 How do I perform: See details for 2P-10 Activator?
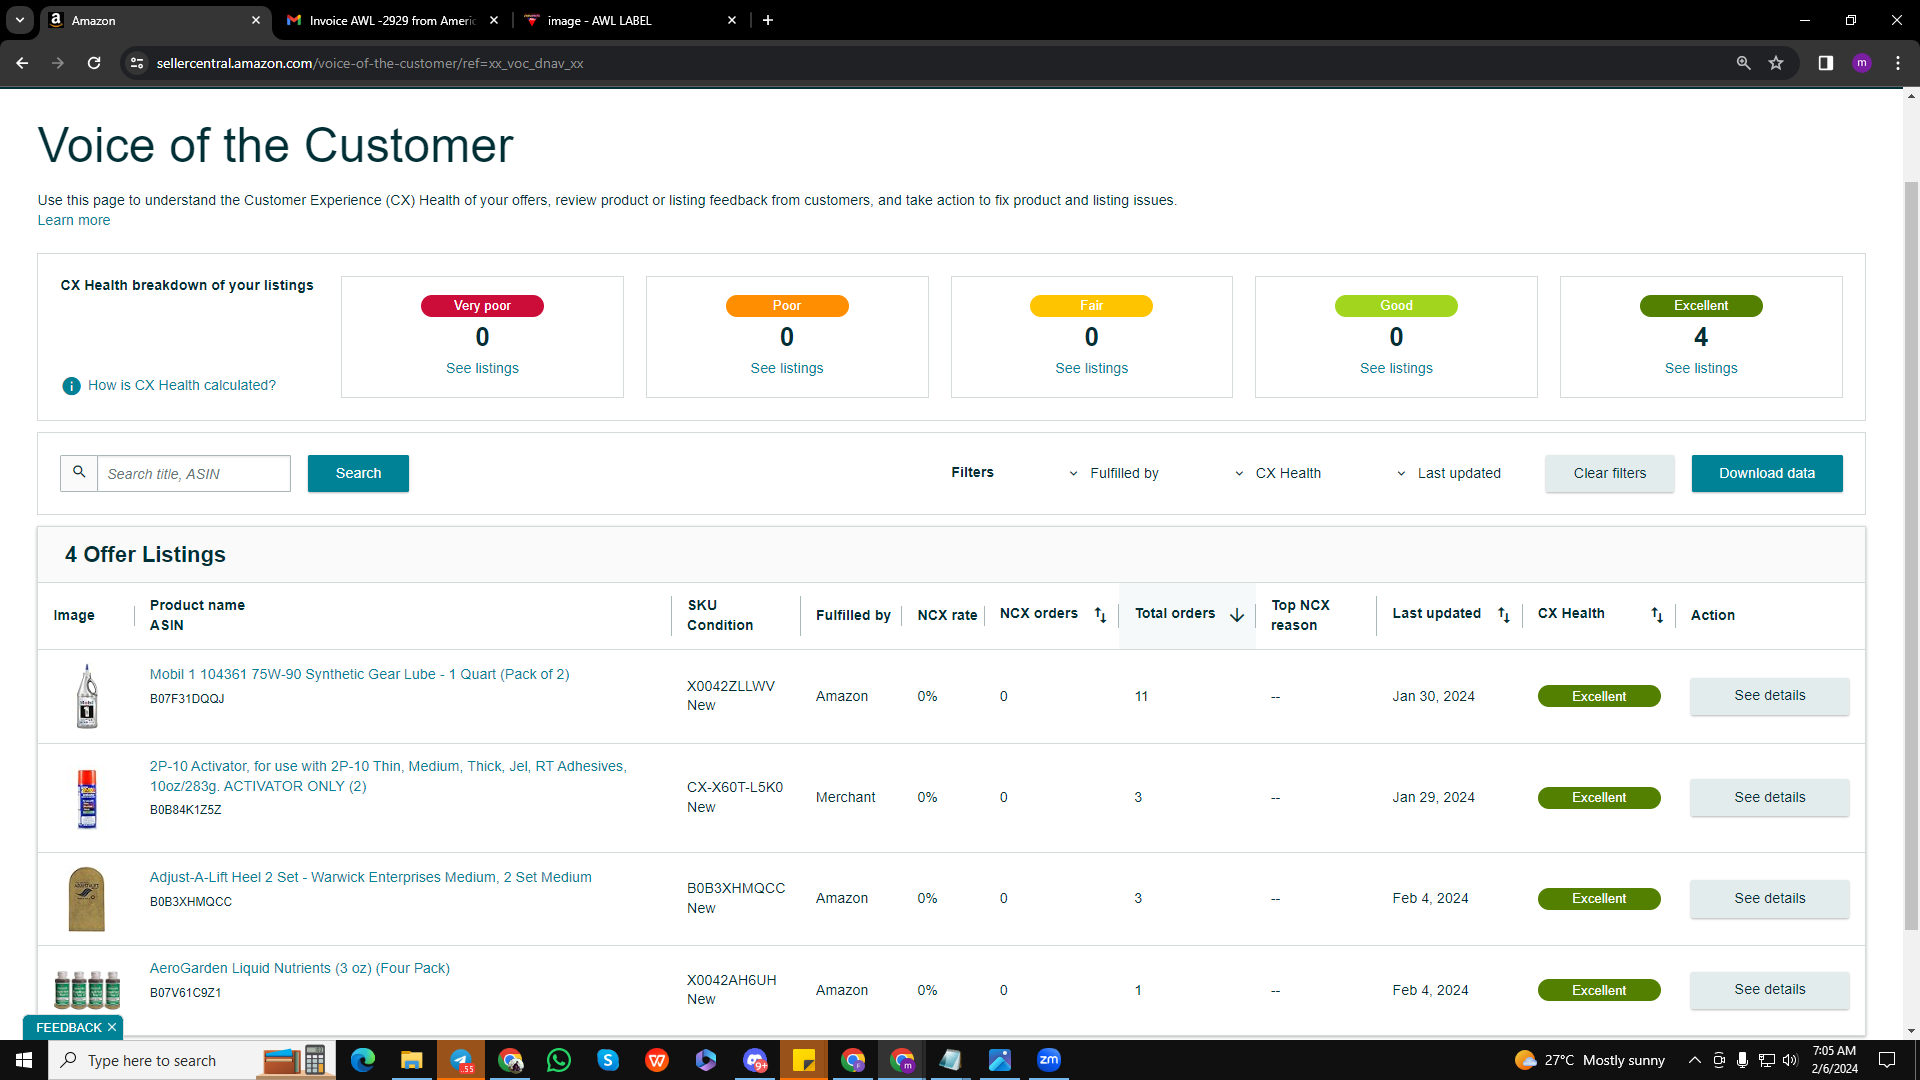tap(1769, 797)
